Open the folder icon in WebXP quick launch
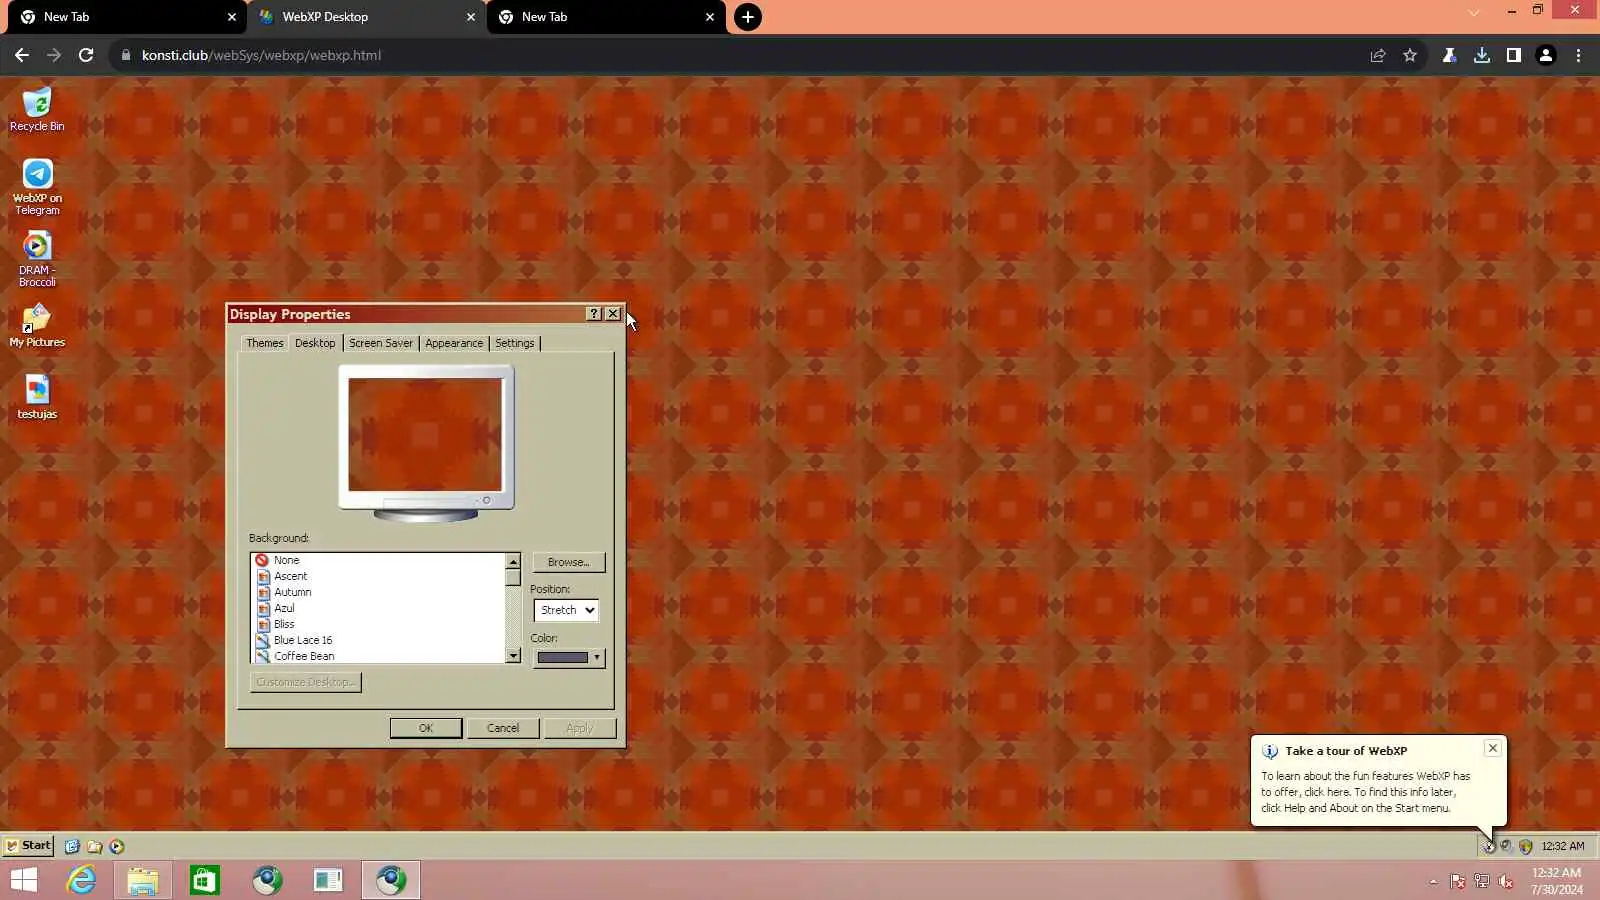This screenshot has height=900, width=1600. coord(94,846)
